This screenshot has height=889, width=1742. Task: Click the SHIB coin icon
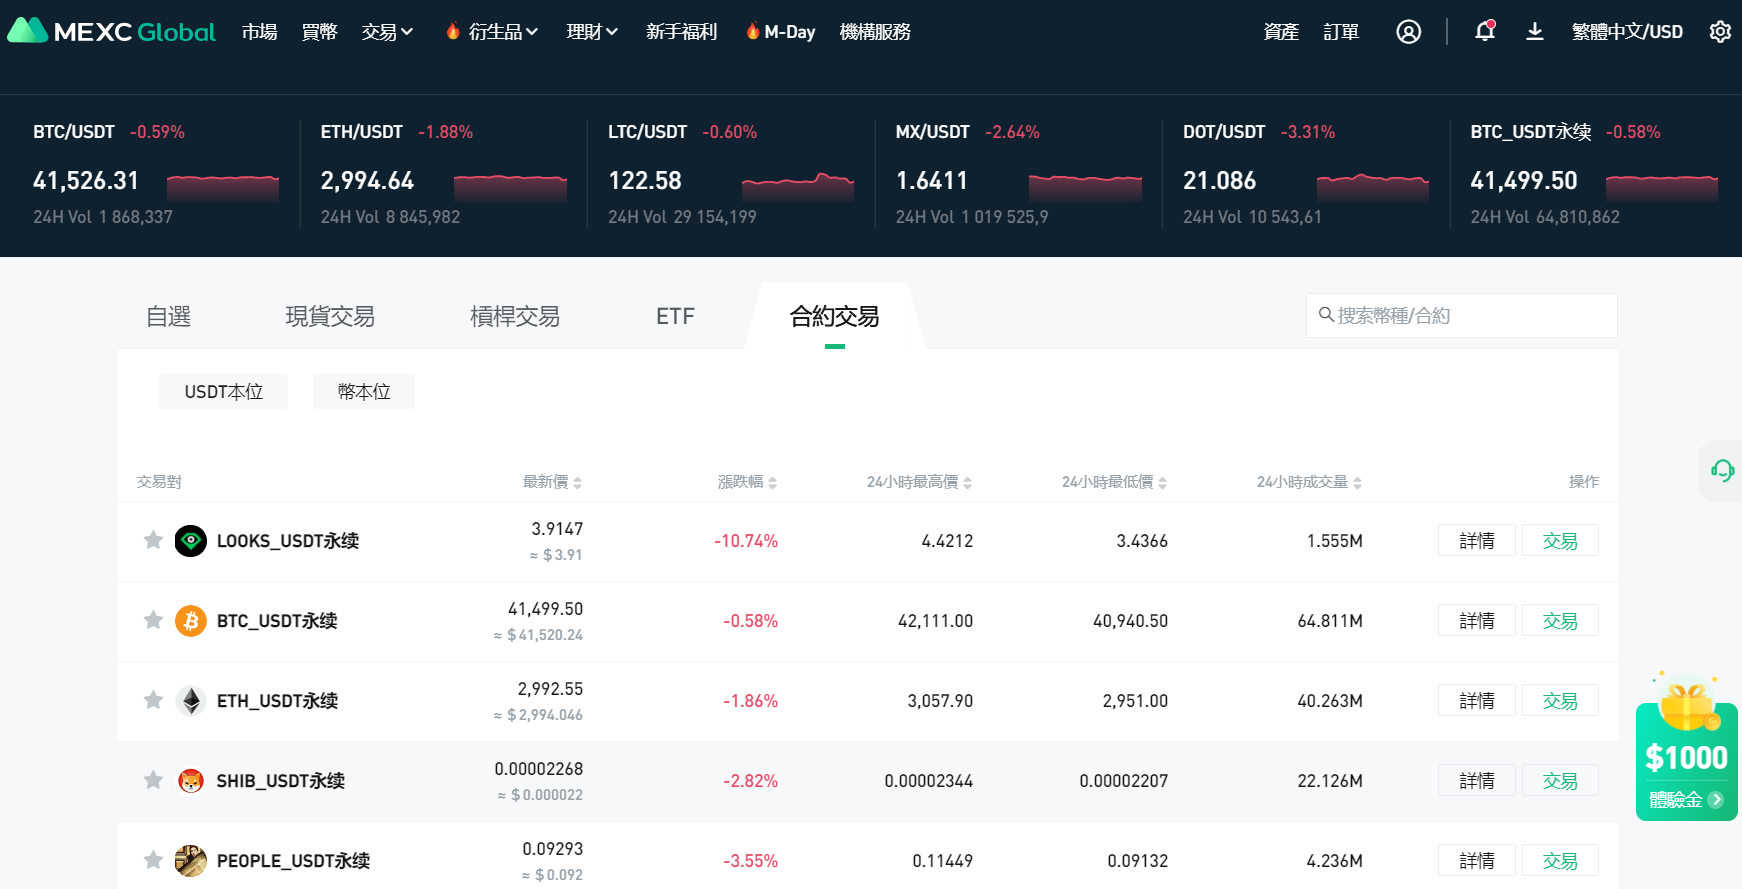pyautogui.click(x=191, y=781)
